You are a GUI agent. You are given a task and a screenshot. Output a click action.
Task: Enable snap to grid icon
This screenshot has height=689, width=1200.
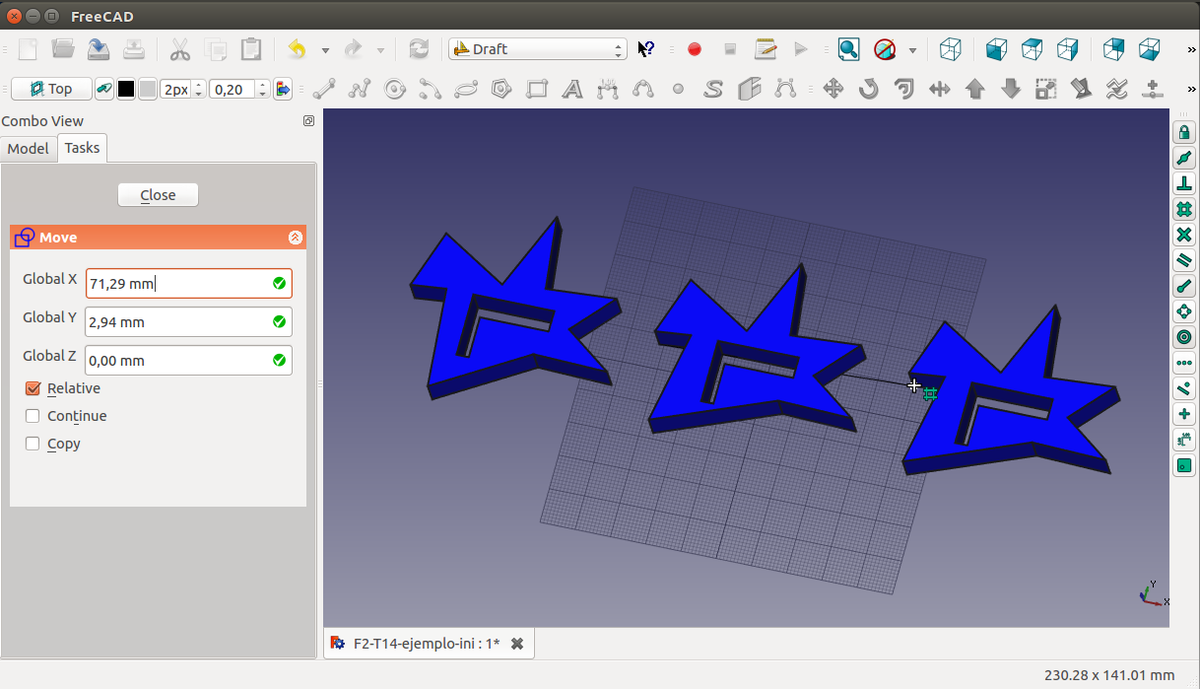coord(1184,209)
